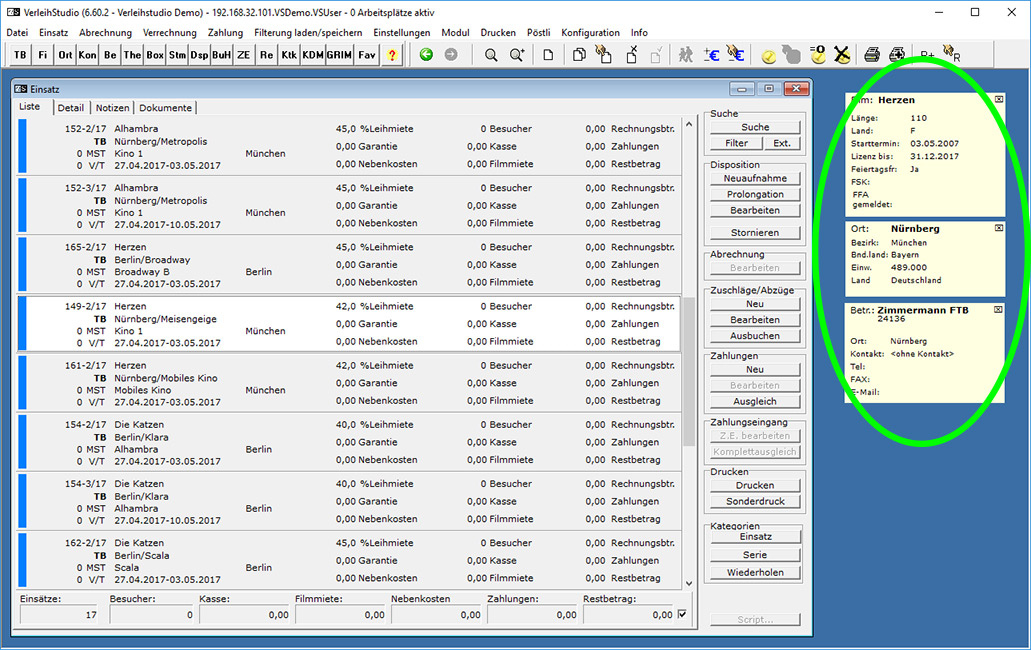Open the Abrechnung menu
The width and height of the screenshot is (1031, 650).
click(x=105, y=33)
